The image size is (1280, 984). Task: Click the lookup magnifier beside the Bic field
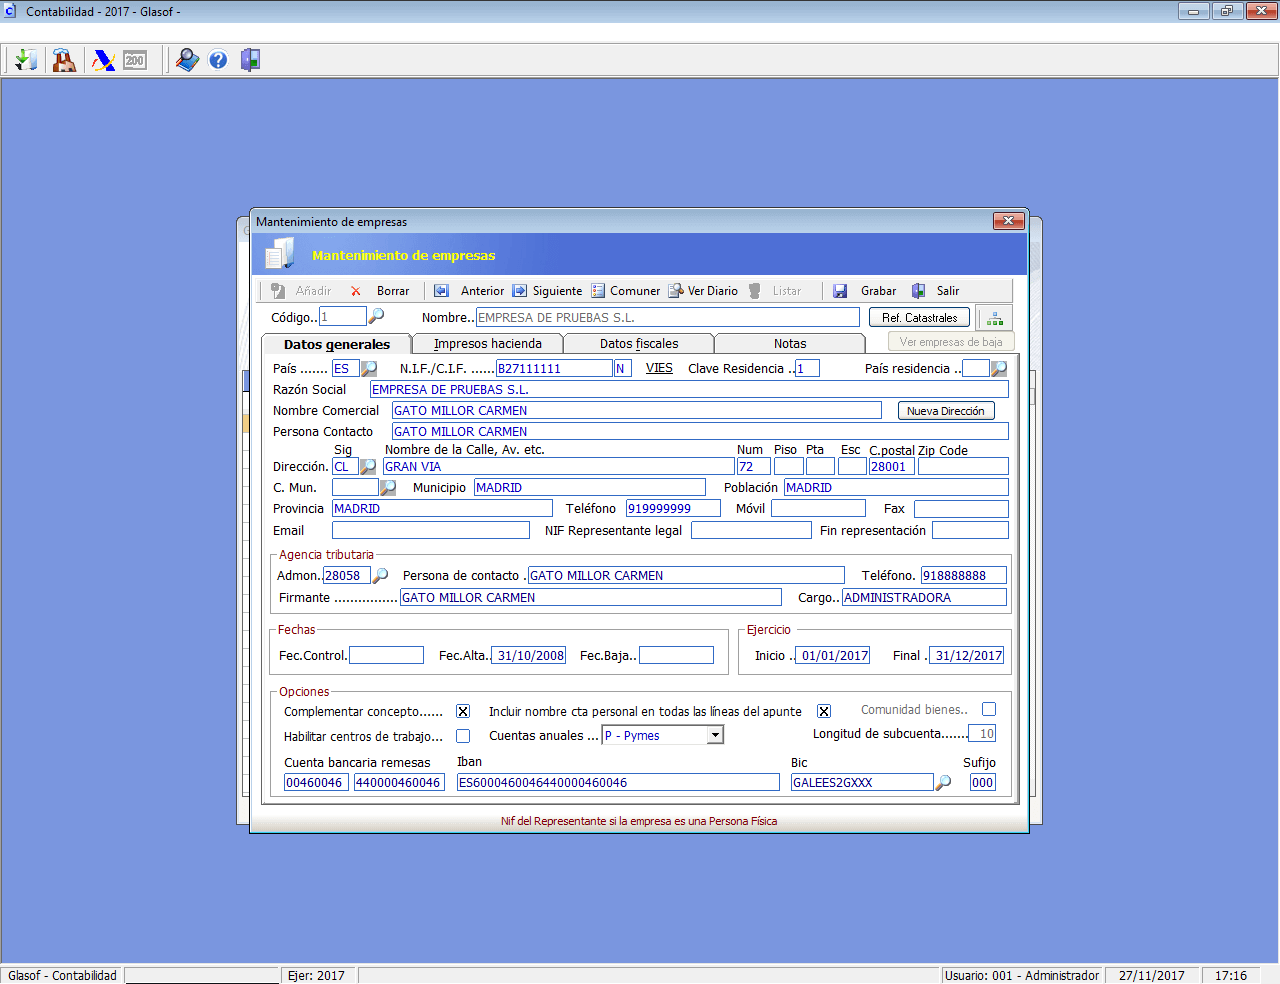[x=943, y=782]
